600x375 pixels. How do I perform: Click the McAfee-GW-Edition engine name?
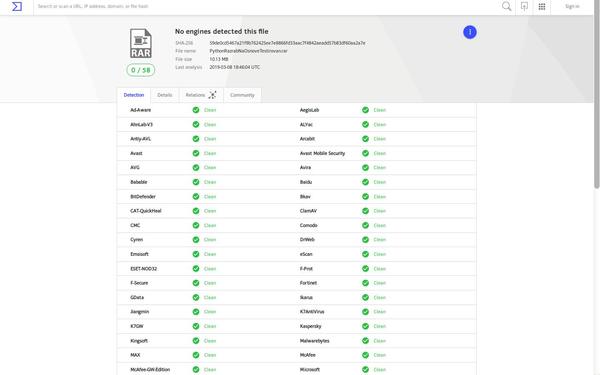tap(150, 370)
